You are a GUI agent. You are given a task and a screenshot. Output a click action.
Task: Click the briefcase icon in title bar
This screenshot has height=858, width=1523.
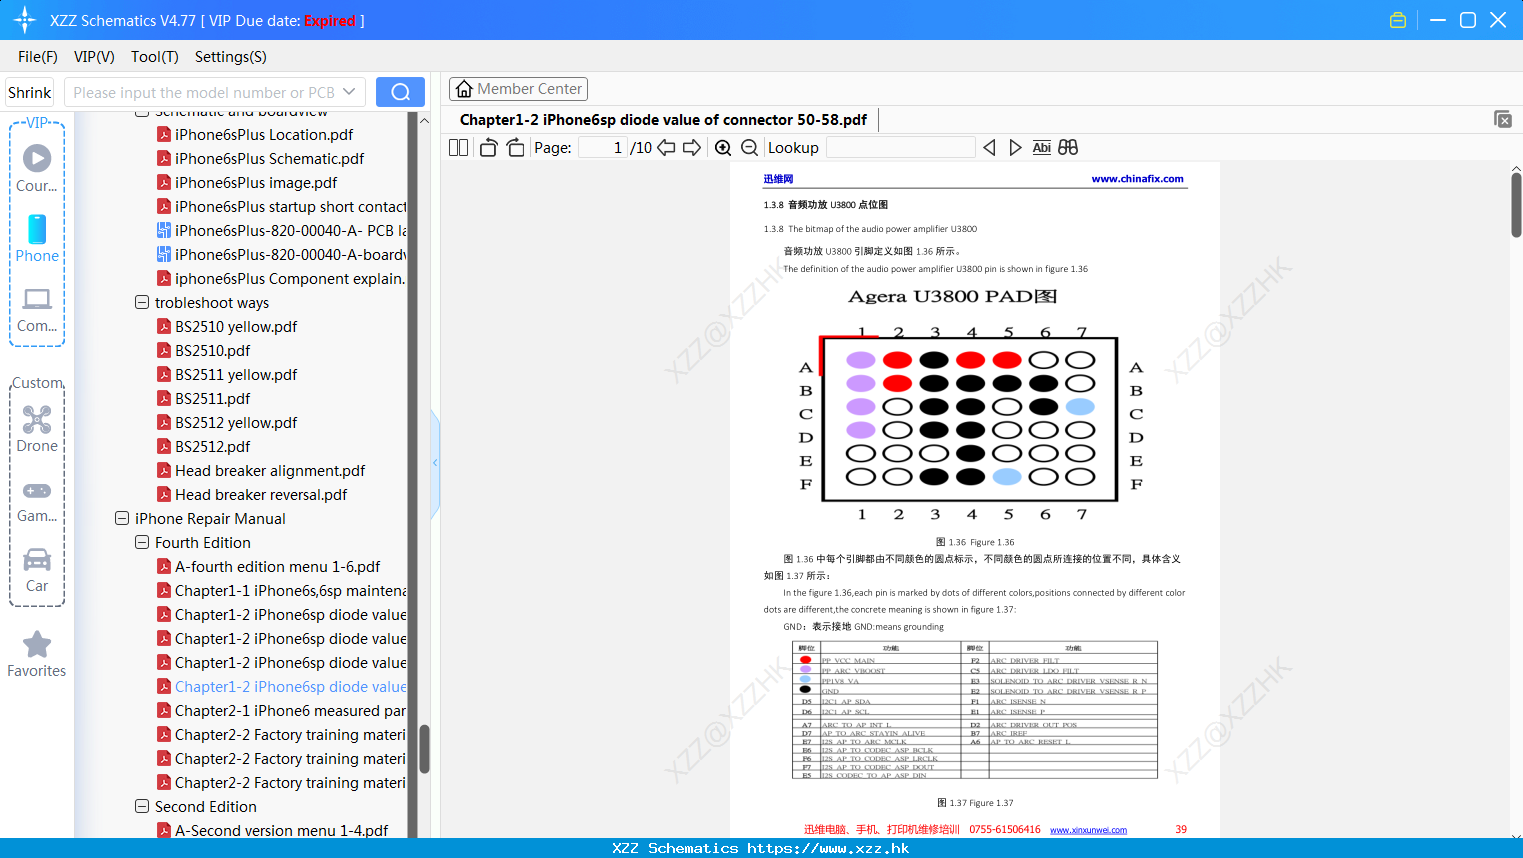click(1398, 20)
